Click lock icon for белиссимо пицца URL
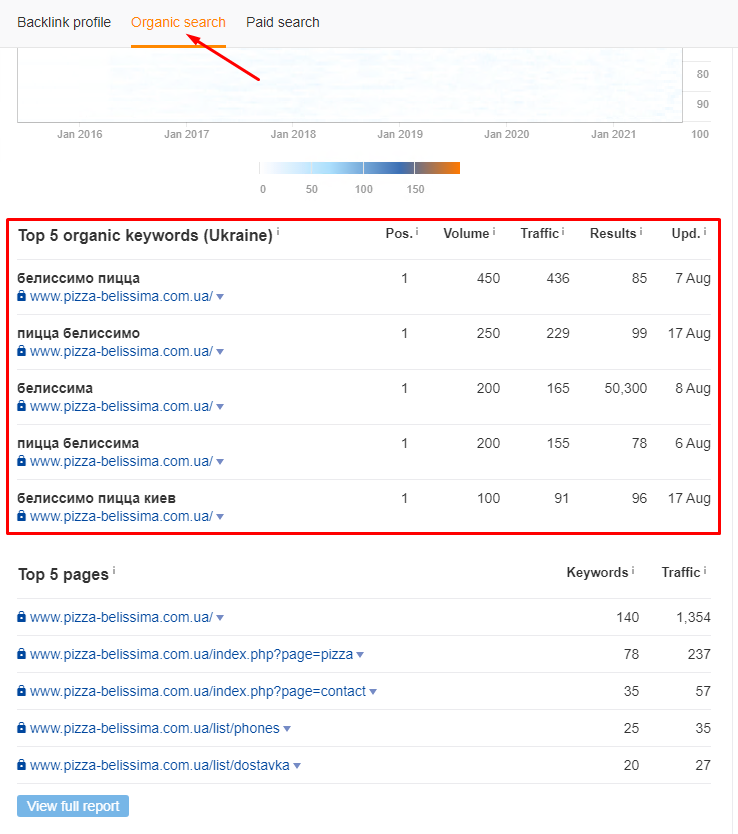Viewport: 738px width, 834px height. click(x=22, y=296)
